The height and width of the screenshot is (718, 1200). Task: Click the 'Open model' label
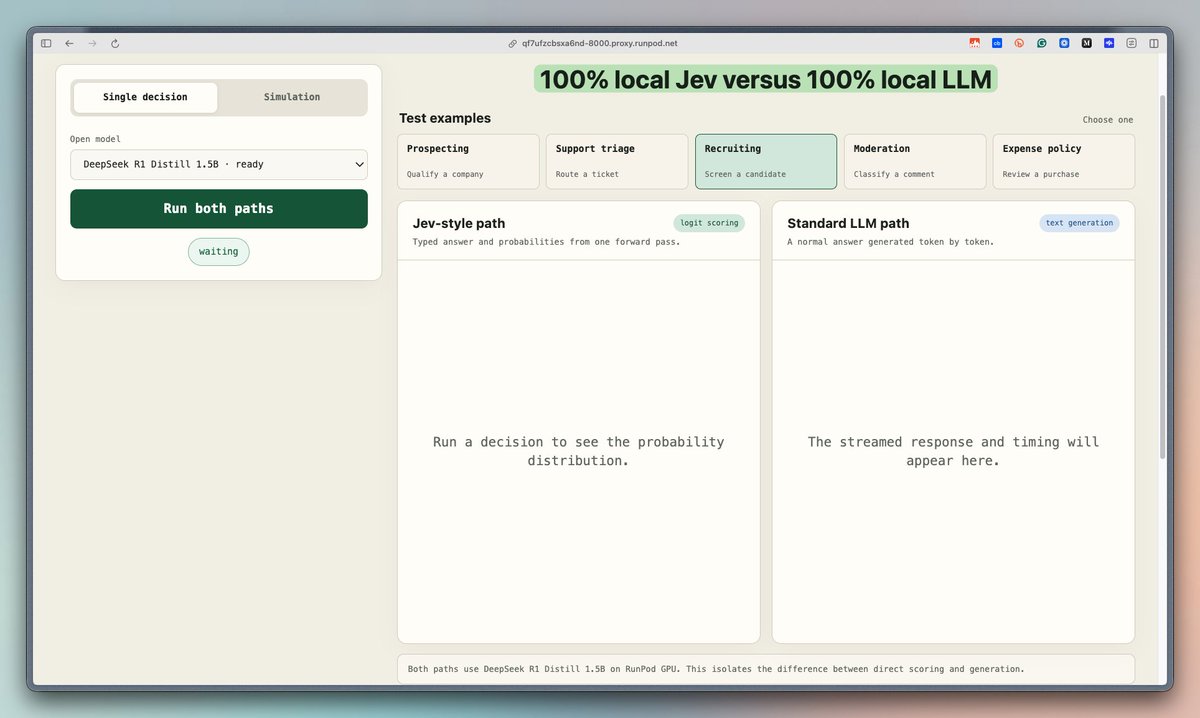pyautogui.click(x=95, y=139)
